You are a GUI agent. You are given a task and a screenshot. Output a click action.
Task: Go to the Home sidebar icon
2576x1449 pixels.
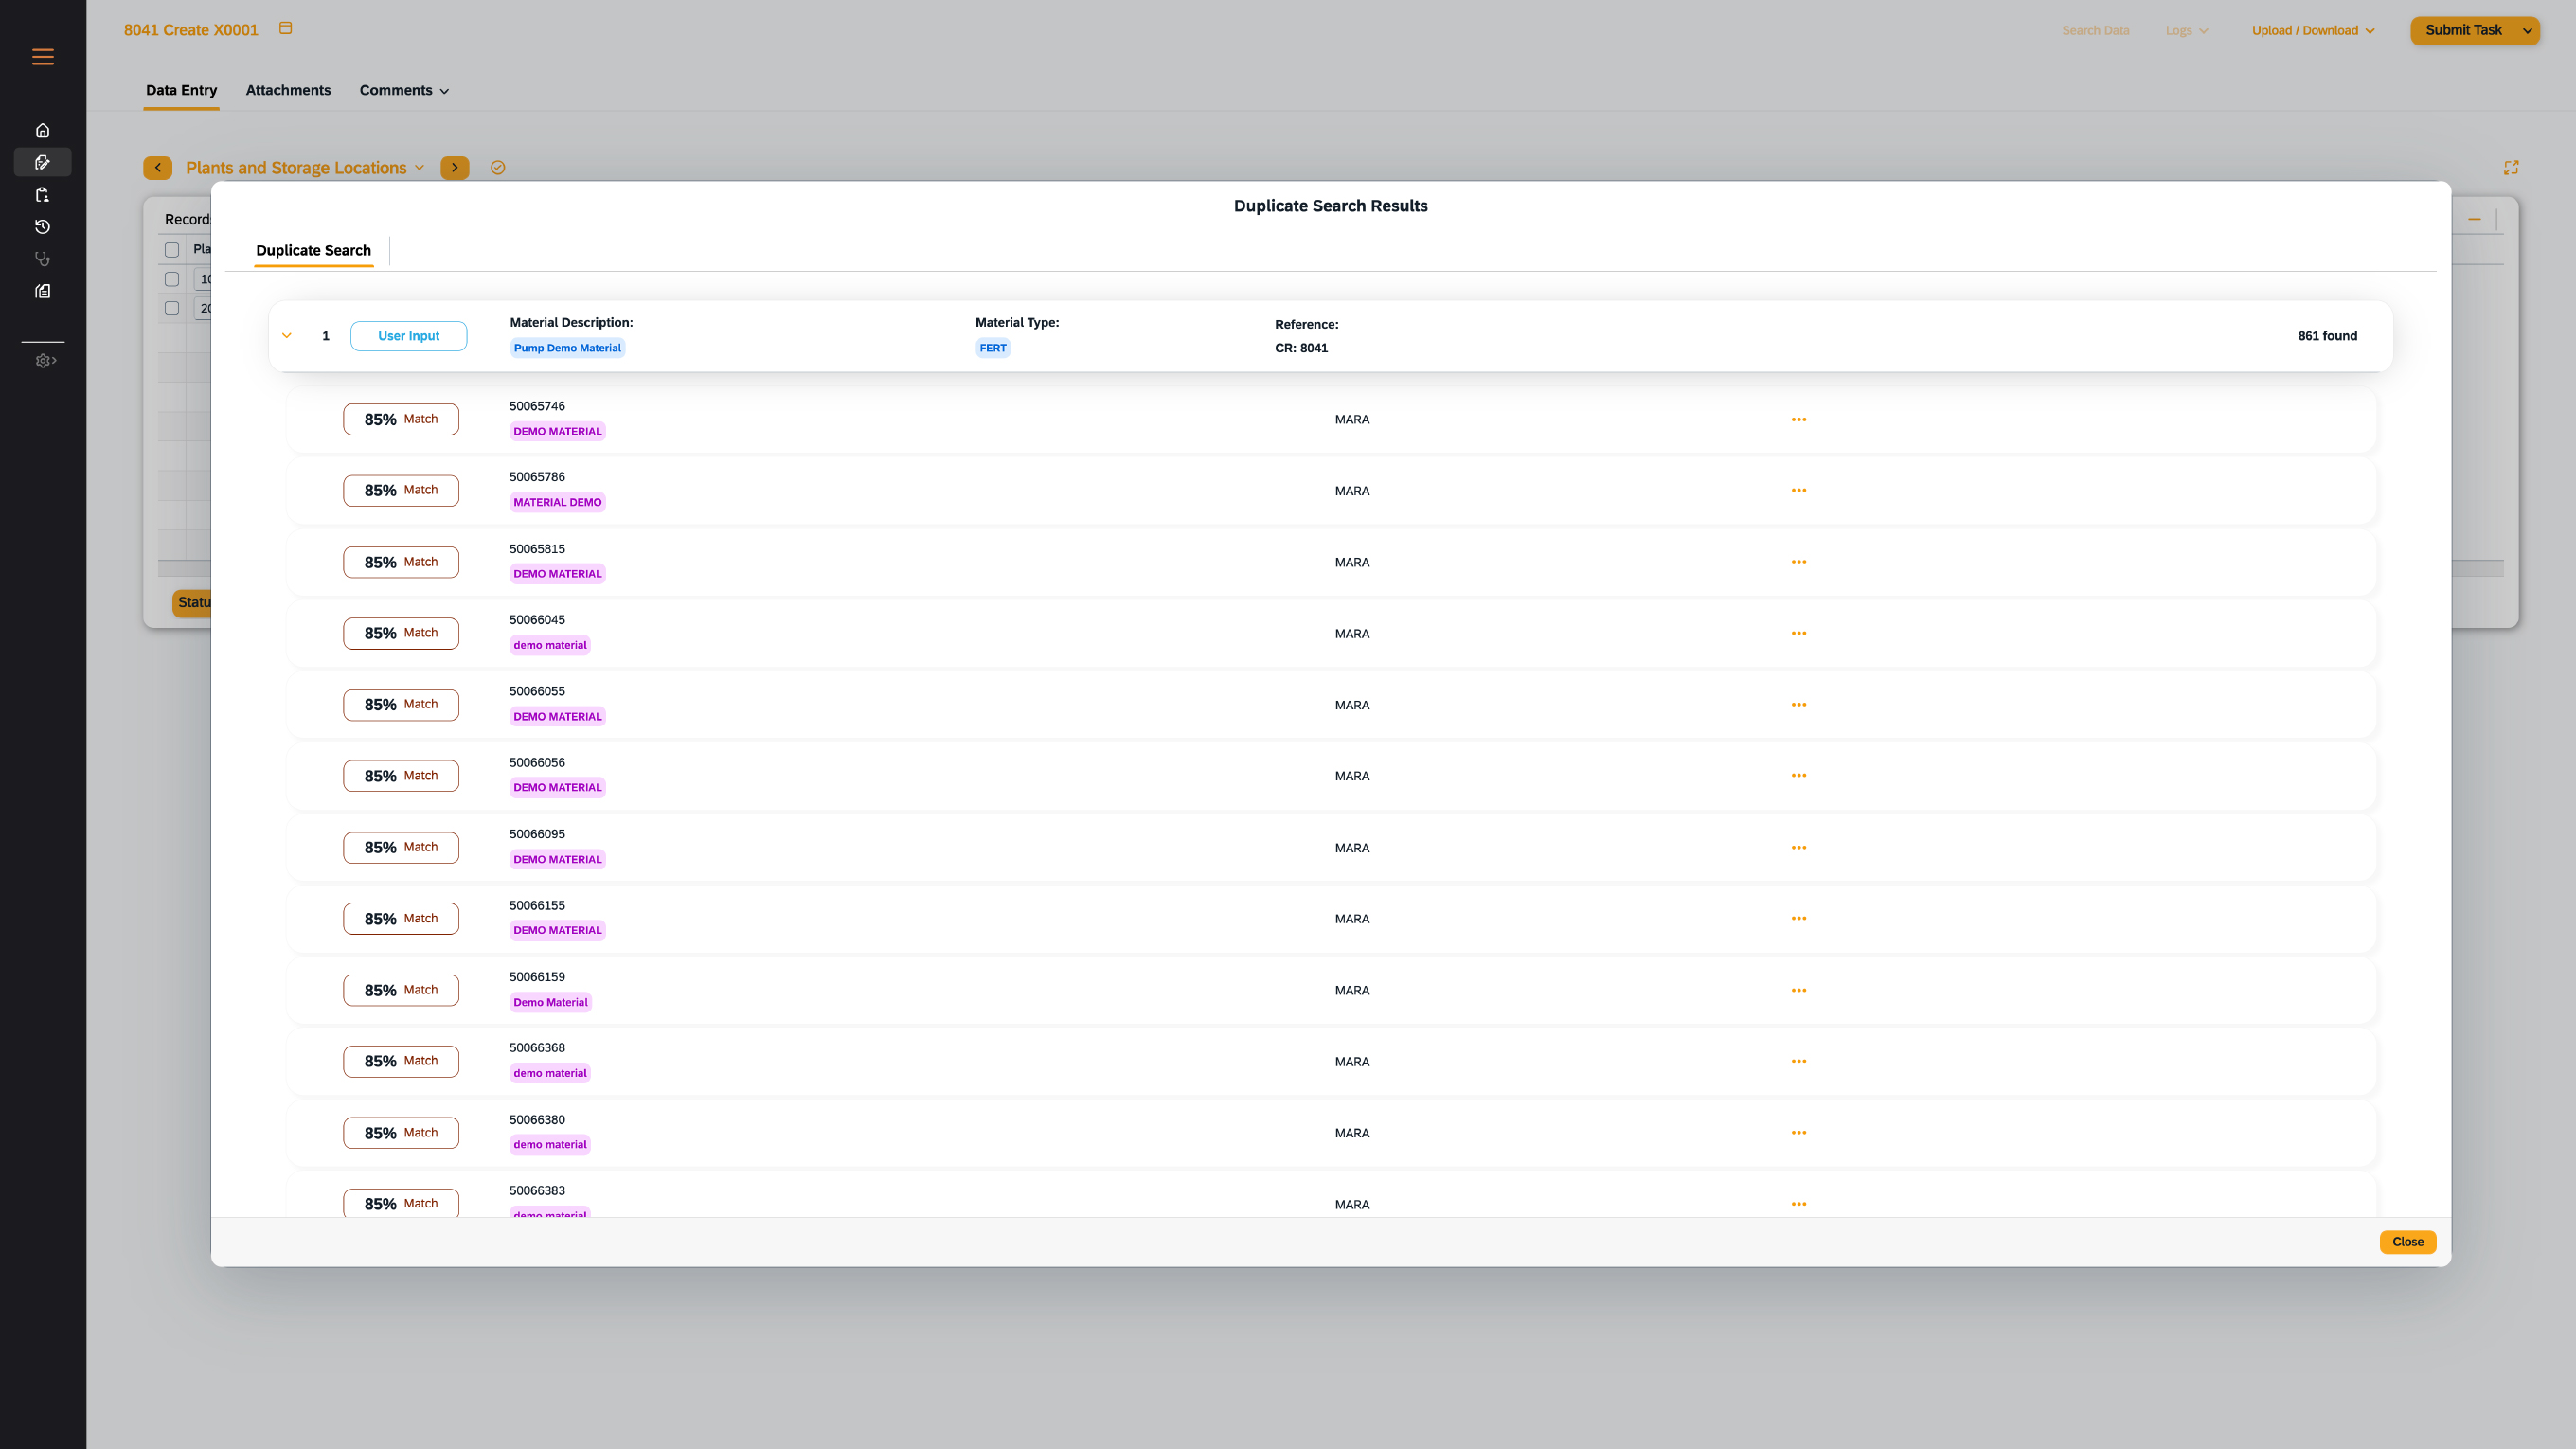tap(42, 130)
